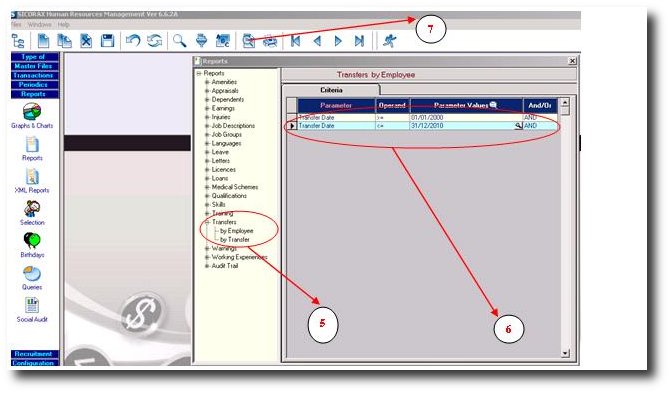Select the by Transfer report item
Image resolution: width=670 pixels, height=393 pixels.
coord(235,240)
